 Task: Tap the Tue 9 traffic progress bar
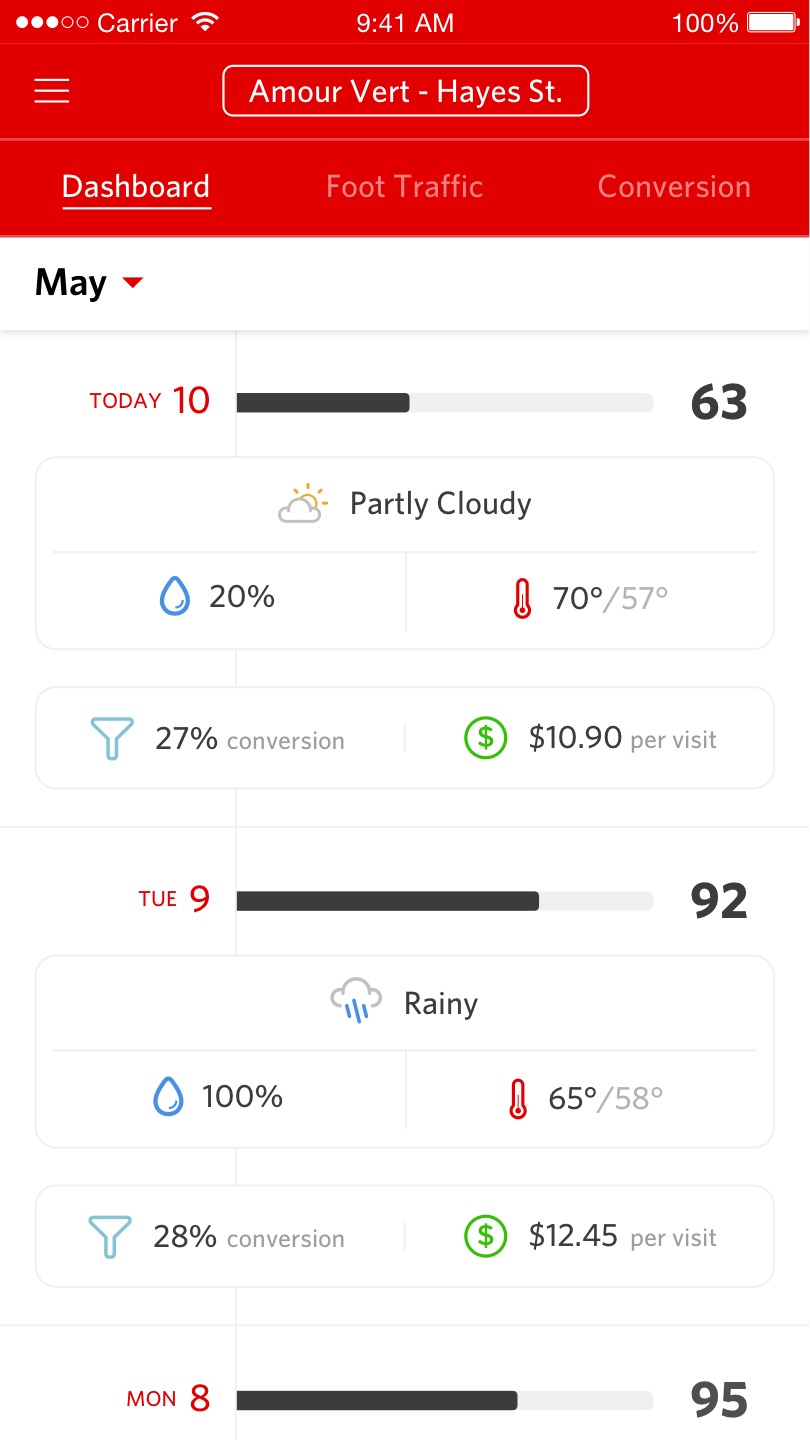coord(444,901)
